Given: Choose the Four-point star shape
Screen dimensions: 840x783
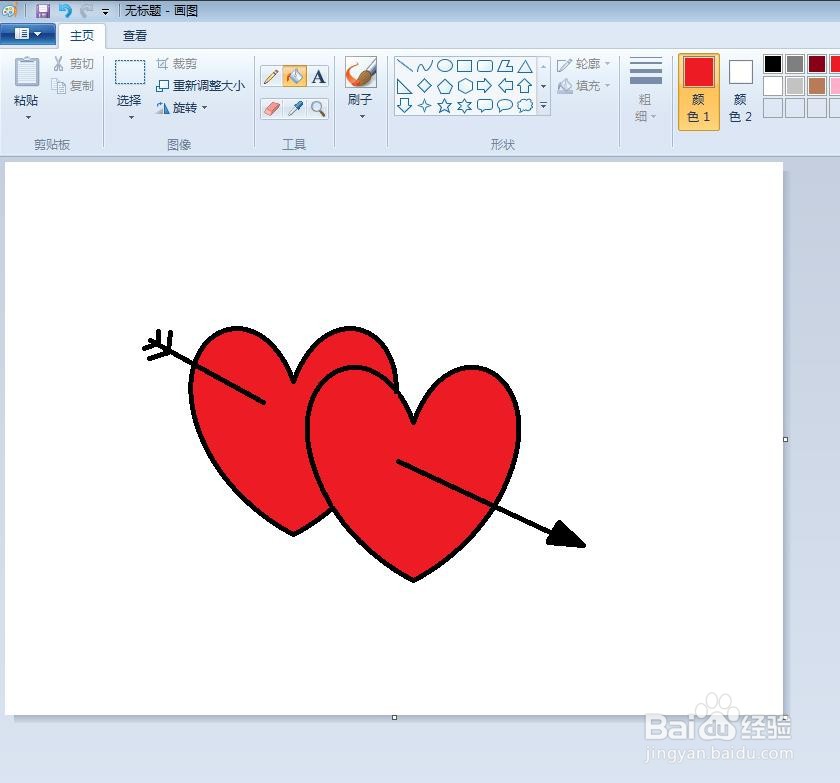Looking at the screenshot, I should 425,106.
